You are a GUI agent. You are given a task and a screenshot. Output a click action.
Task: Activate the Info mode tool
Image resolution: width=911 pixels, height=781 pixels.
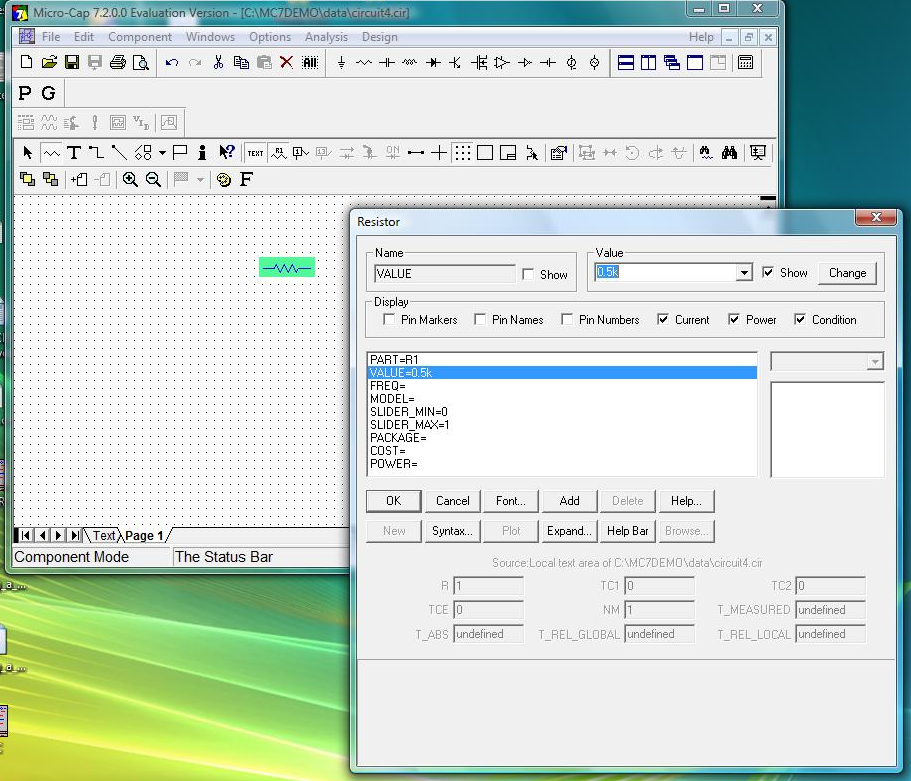[x=202, y=153]
